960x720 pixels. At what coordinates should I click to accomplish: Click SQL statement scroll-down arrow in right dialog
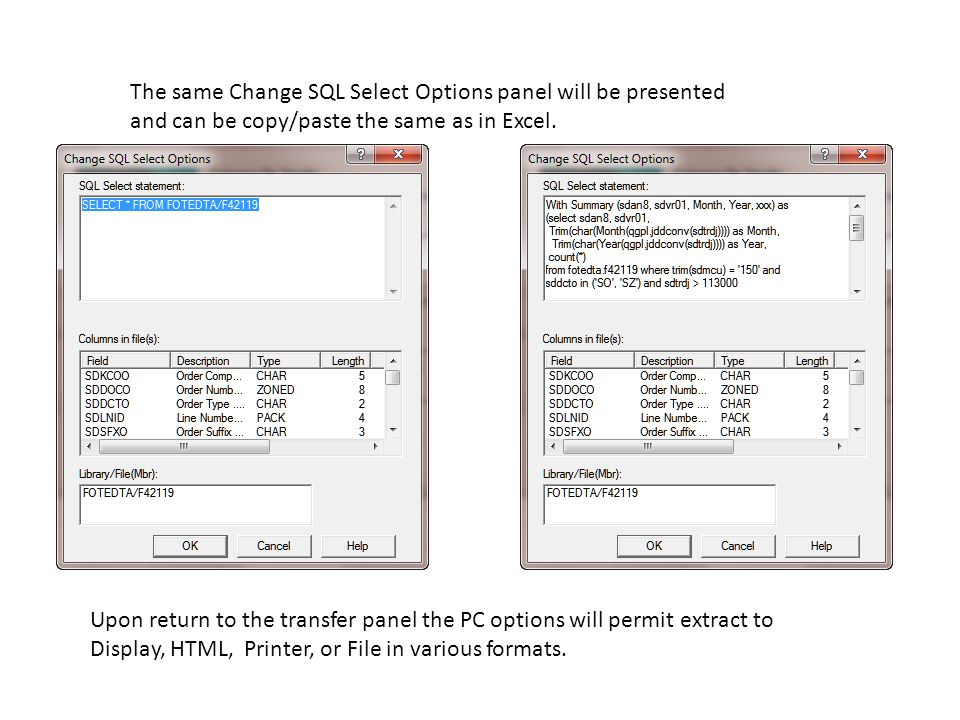pyautogui.click(x=857, y=291)
